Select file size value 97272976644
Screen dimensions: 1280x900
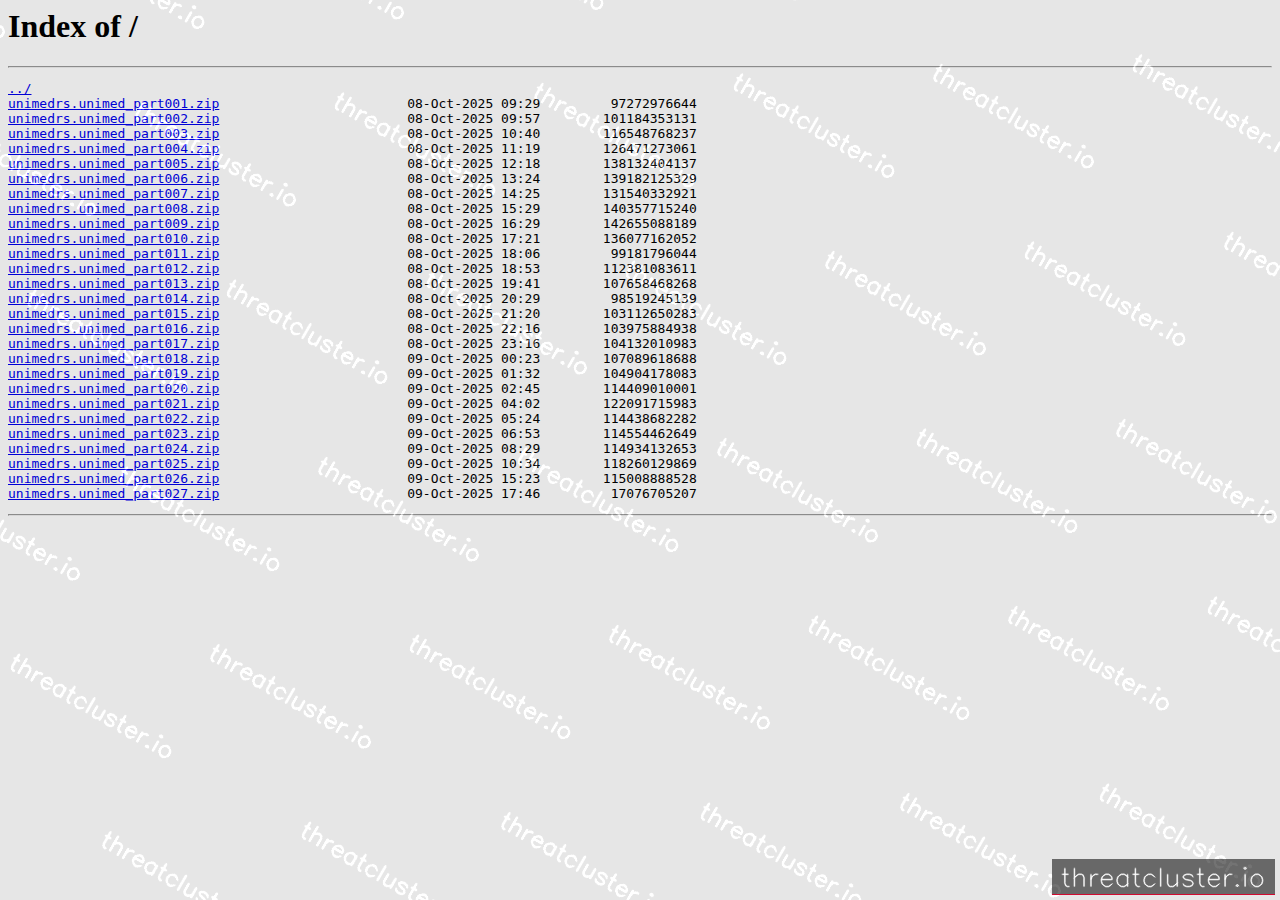click(654, 104)
